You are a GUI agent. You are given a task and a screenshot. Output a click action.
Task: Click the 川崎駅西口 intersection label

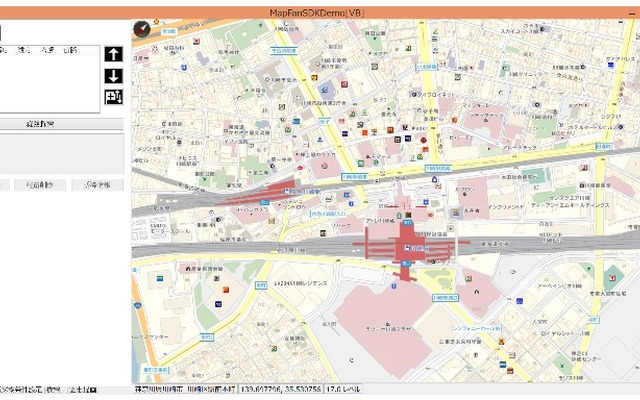(x=445, y=298)
